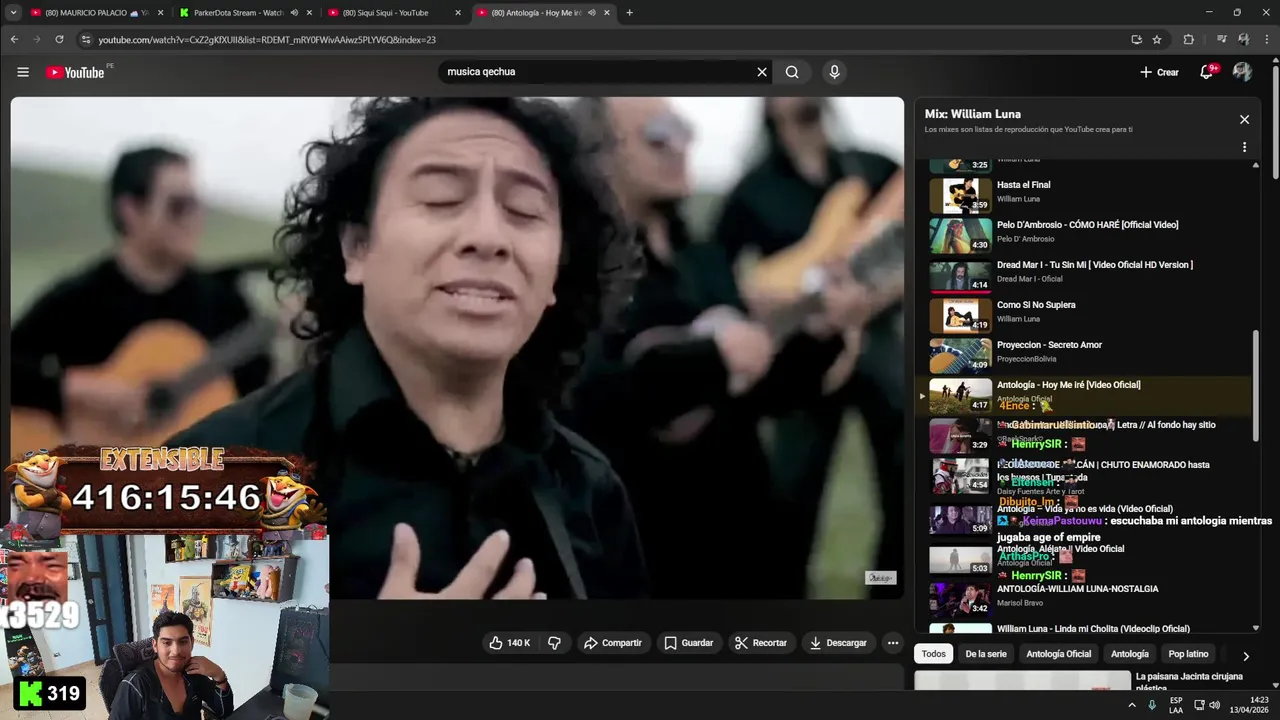Close the Mix: William Luna playlist panel
The image size is (1280, 720).
[1244, 119]
